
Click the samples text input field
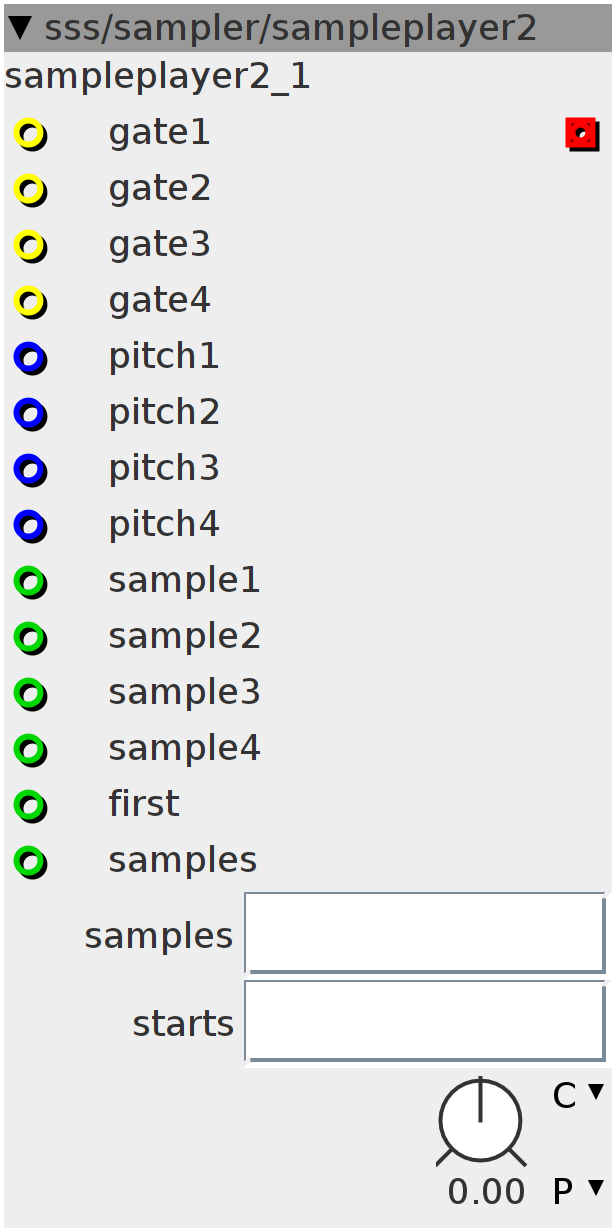[x=425, y=933]
